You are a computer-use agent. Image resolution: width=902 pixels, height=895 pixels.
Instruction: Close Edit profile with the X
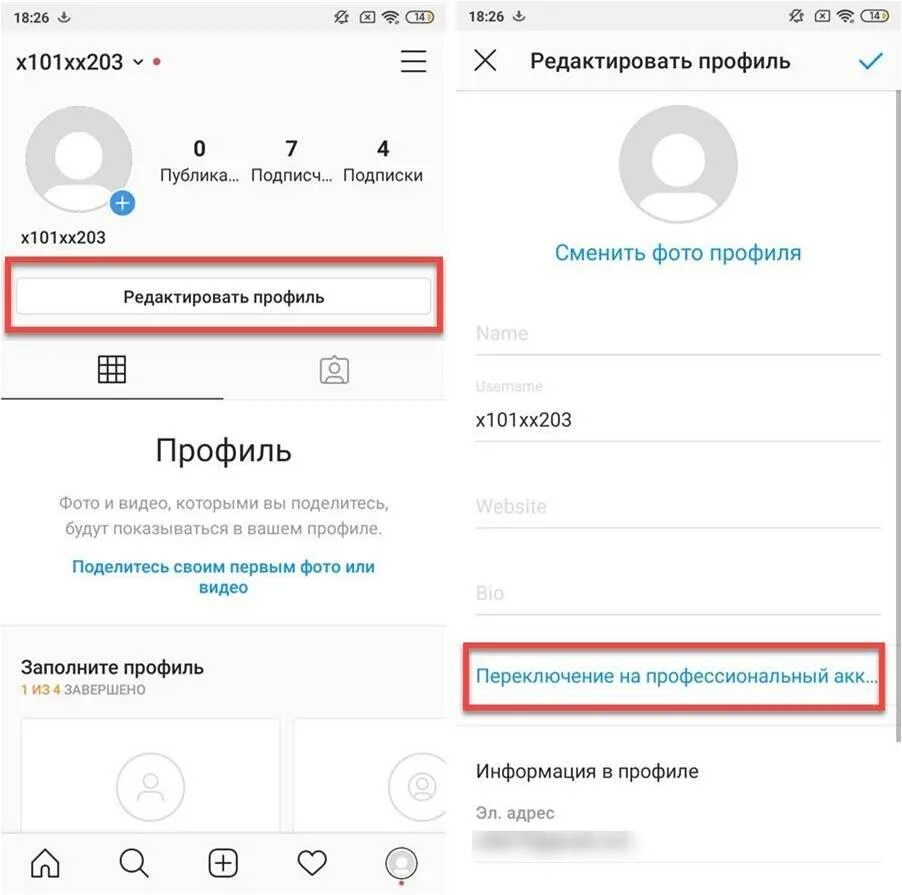click(485, 60)
